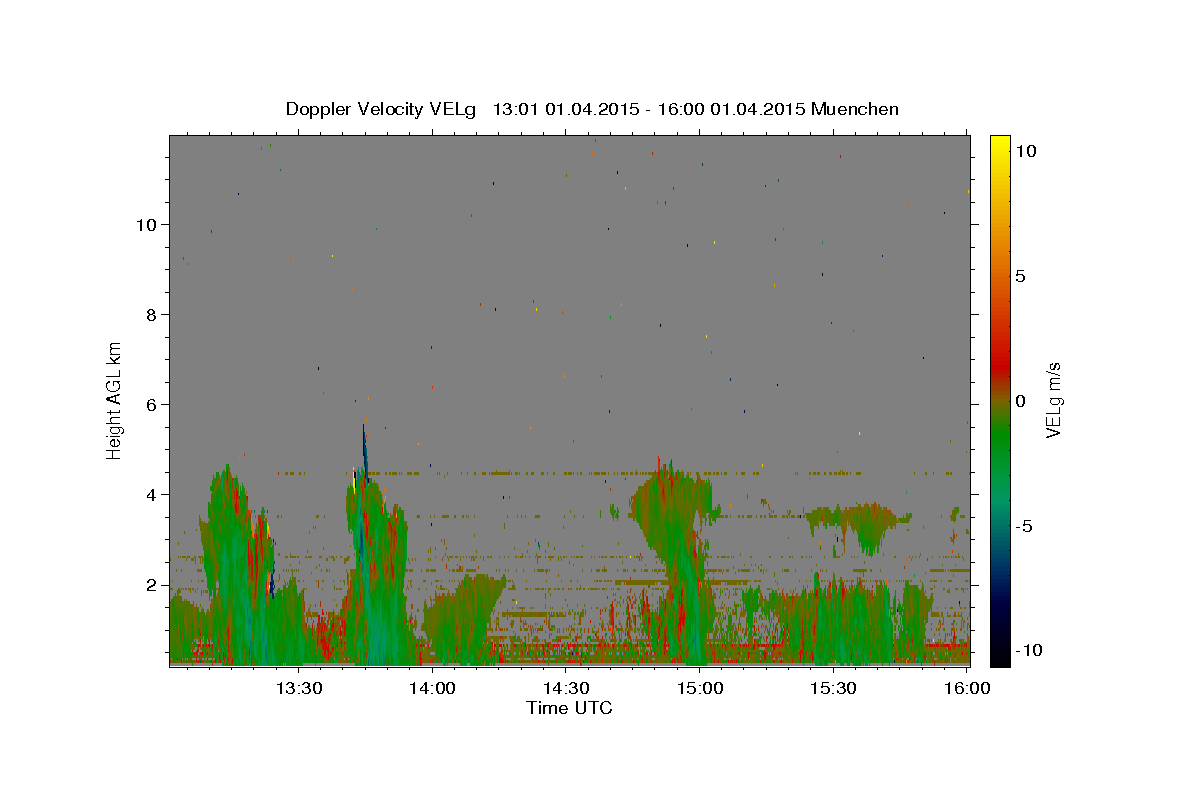Click the colorbar value -10 label

point(1027,651)
